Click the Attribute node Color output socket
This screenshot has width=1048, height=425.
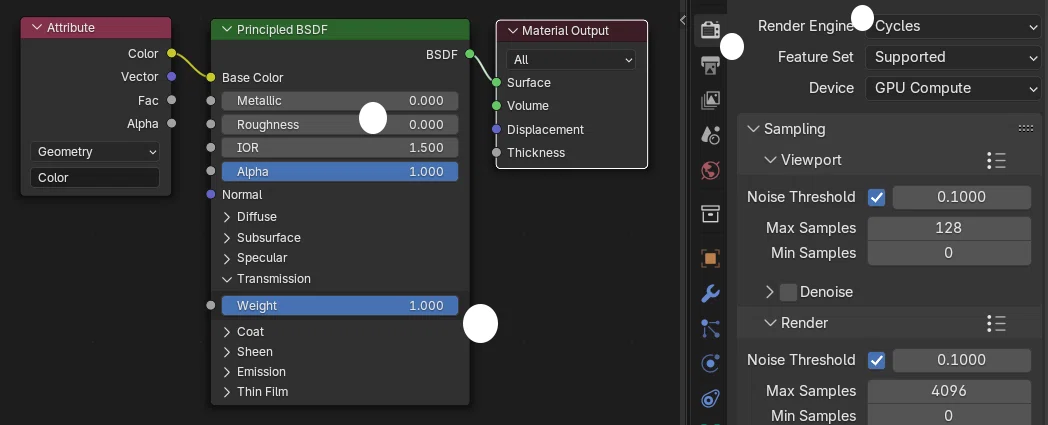click(172, 53)
